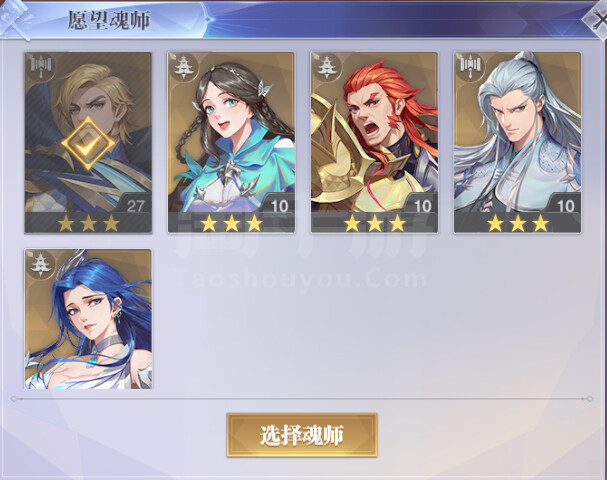
Task: Click the three-star rating under blonde hero
Action: (88, 223)
